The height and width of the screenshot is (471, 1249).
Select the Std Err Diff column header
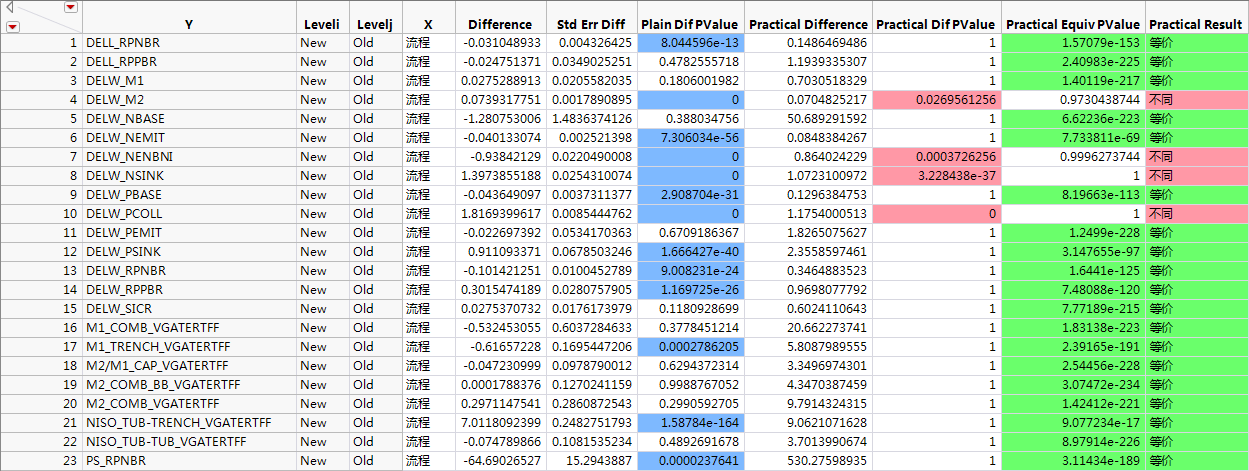593,24
